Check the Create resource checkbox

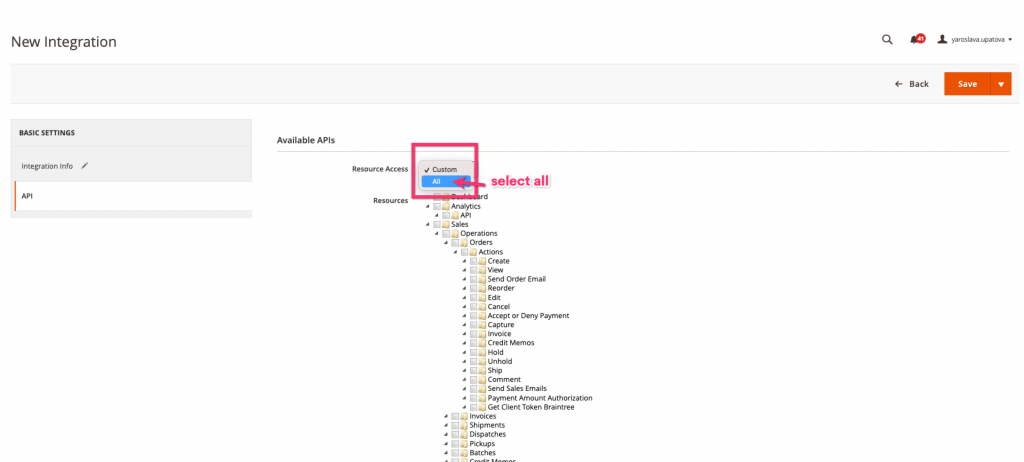point(473,261)
